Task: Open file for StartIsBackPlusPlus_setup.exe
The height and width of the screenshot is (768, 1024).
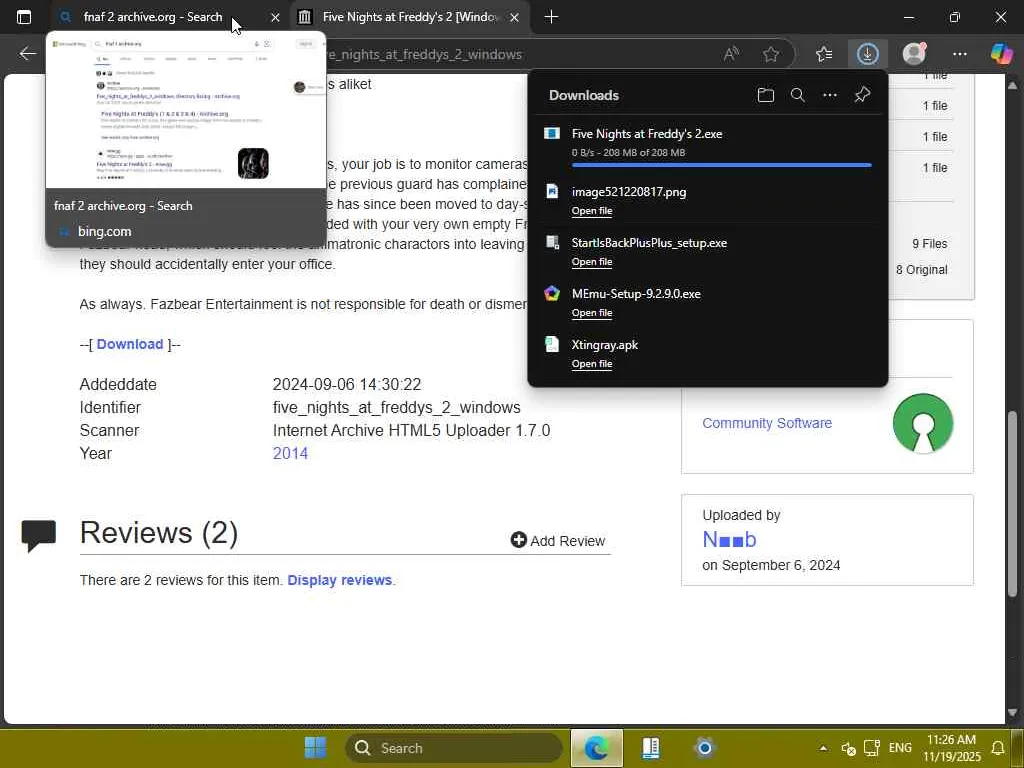Action: pos(592,262)
